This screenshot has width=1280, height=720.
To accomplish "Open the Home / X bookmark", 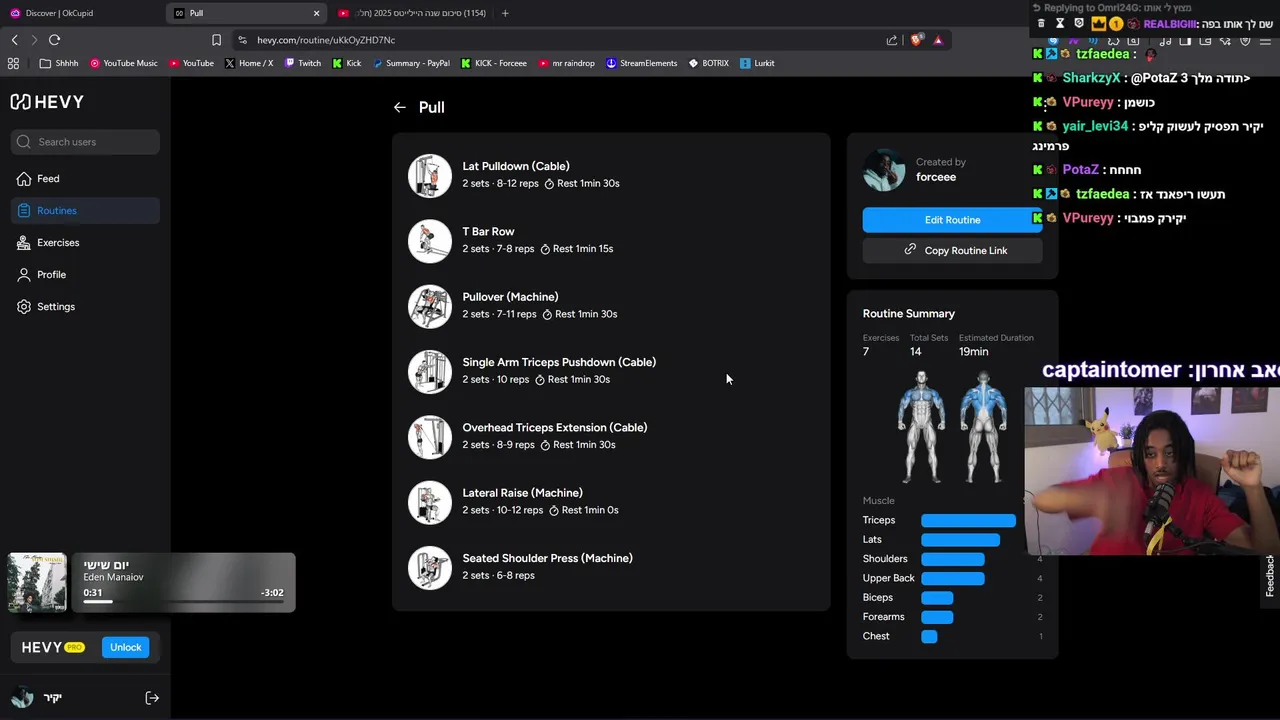I will [x=248, y=63].
